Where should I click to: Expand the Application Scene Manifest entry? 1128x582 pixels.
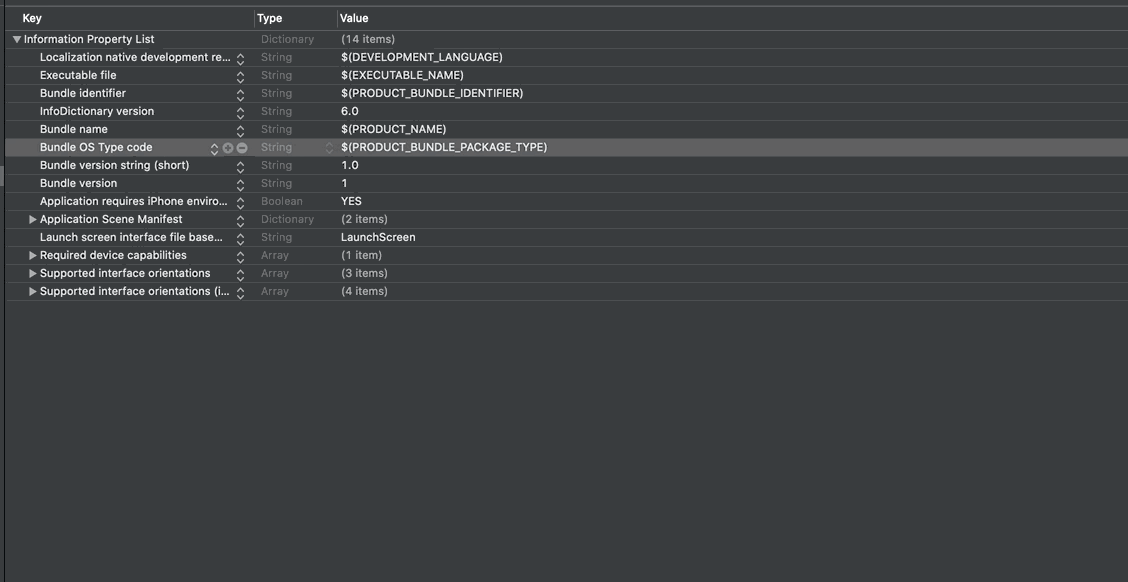(32, 219)
